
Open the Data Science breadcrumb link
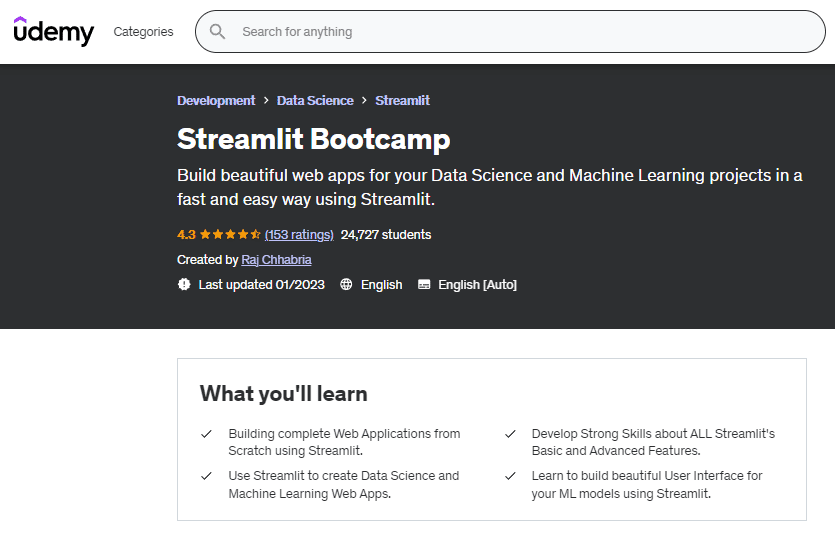[315, 101]
